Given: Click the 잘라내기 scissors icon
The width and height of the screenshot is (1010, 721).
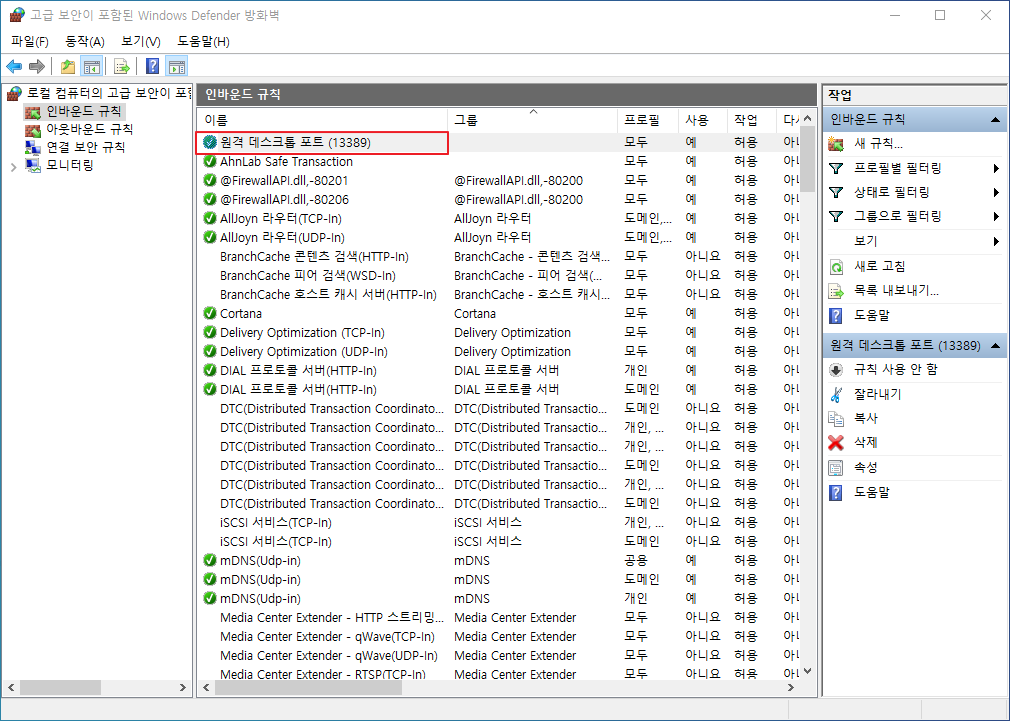Looking at the screenshot, I should (x=836, y=394).
